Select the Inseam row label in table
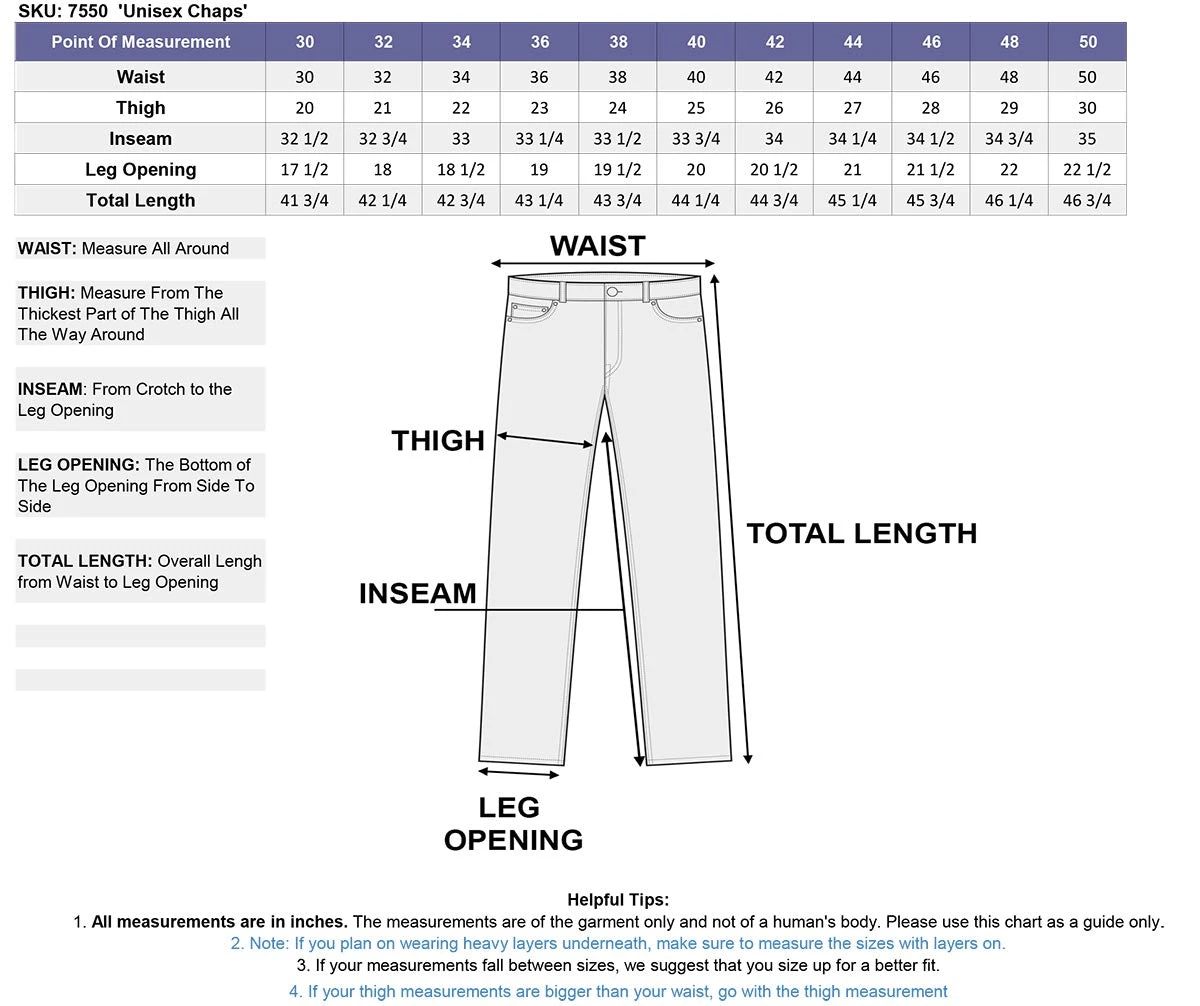This screenshot has height=1006, width=1200. (x=140, y=139)
